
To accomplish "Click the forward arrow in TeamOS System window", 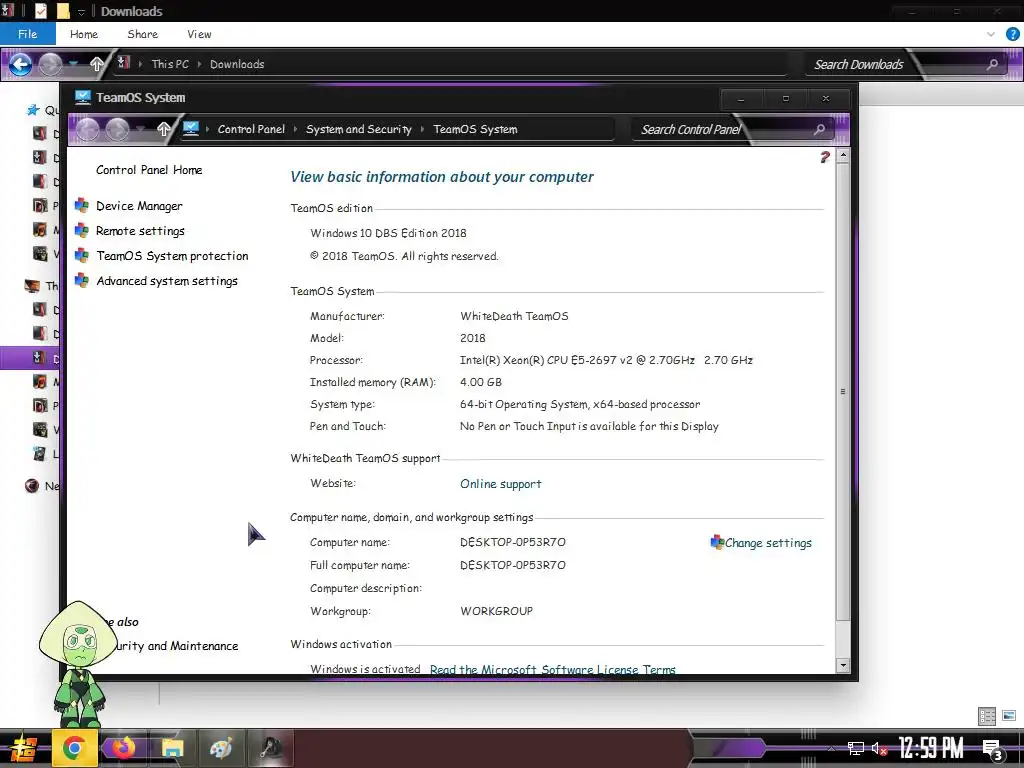I will [117, 129].
